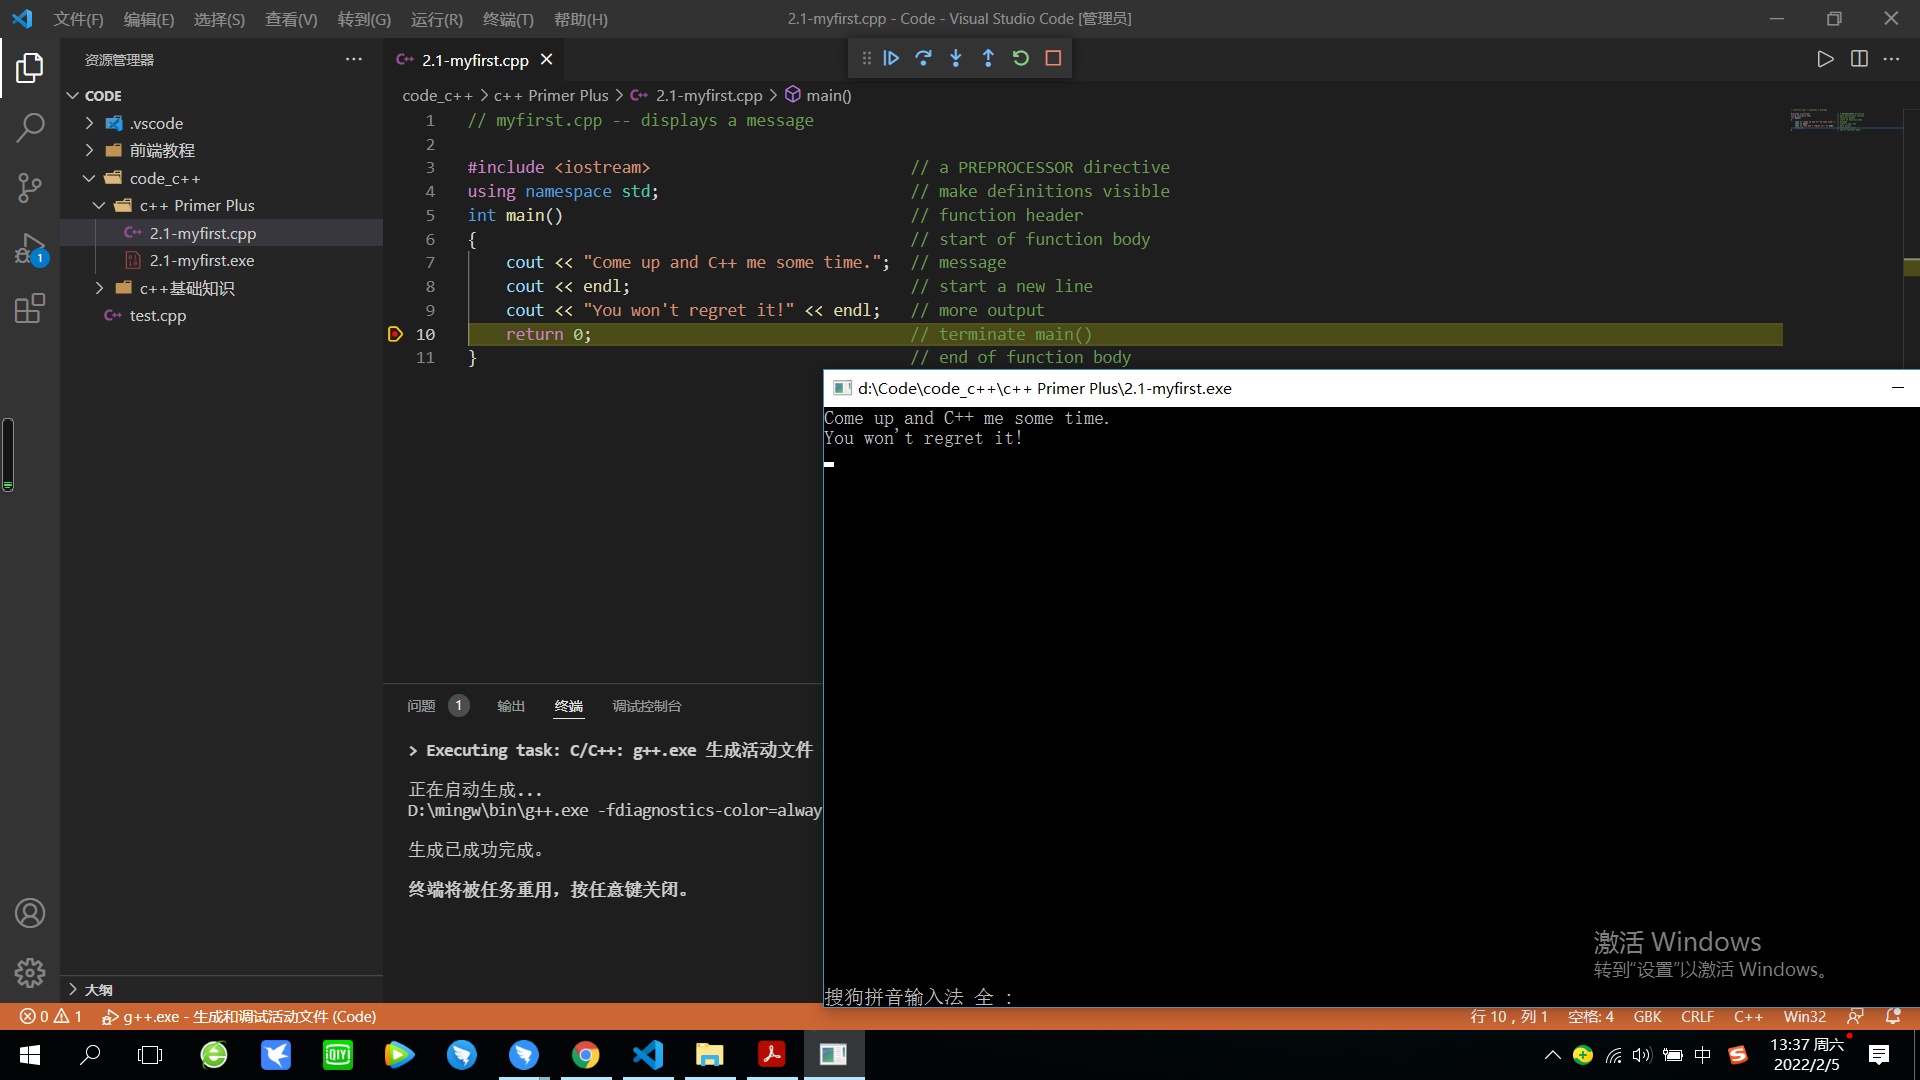Viewport: 1920px width, 1080px height.
Task: Click '行 10, 列 1' cursor position
Action: click(1509, 1016)
